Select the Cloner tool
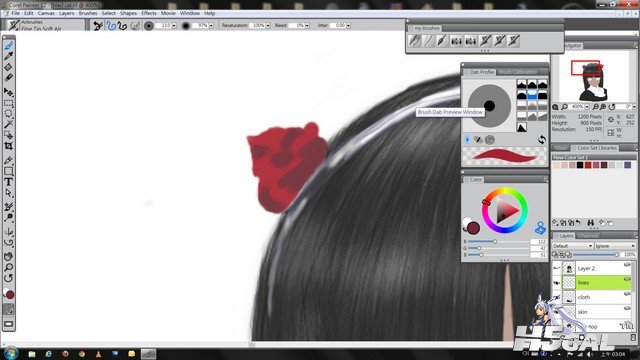 tap(9, 207)
